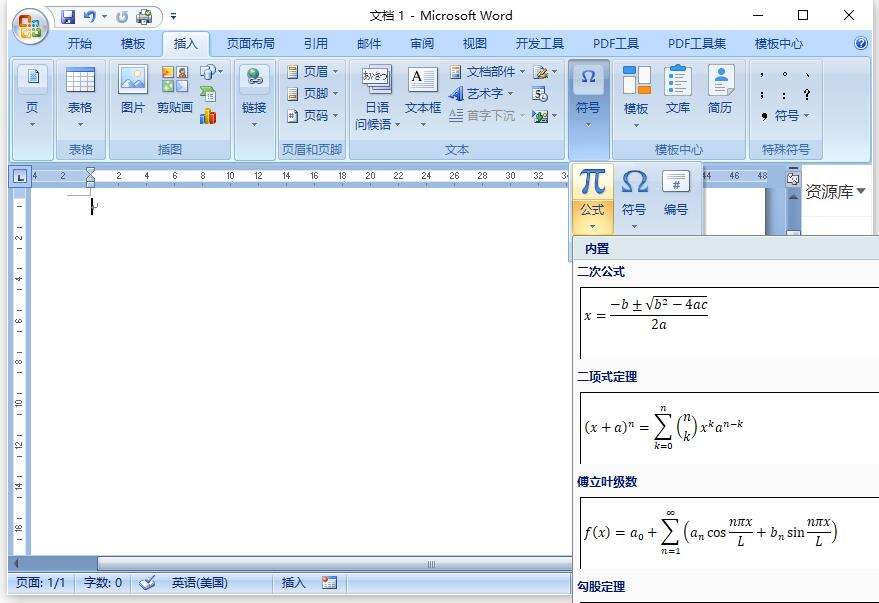Open the 开发工具 developer tab
879x603 pixels.
click(540, 44)
